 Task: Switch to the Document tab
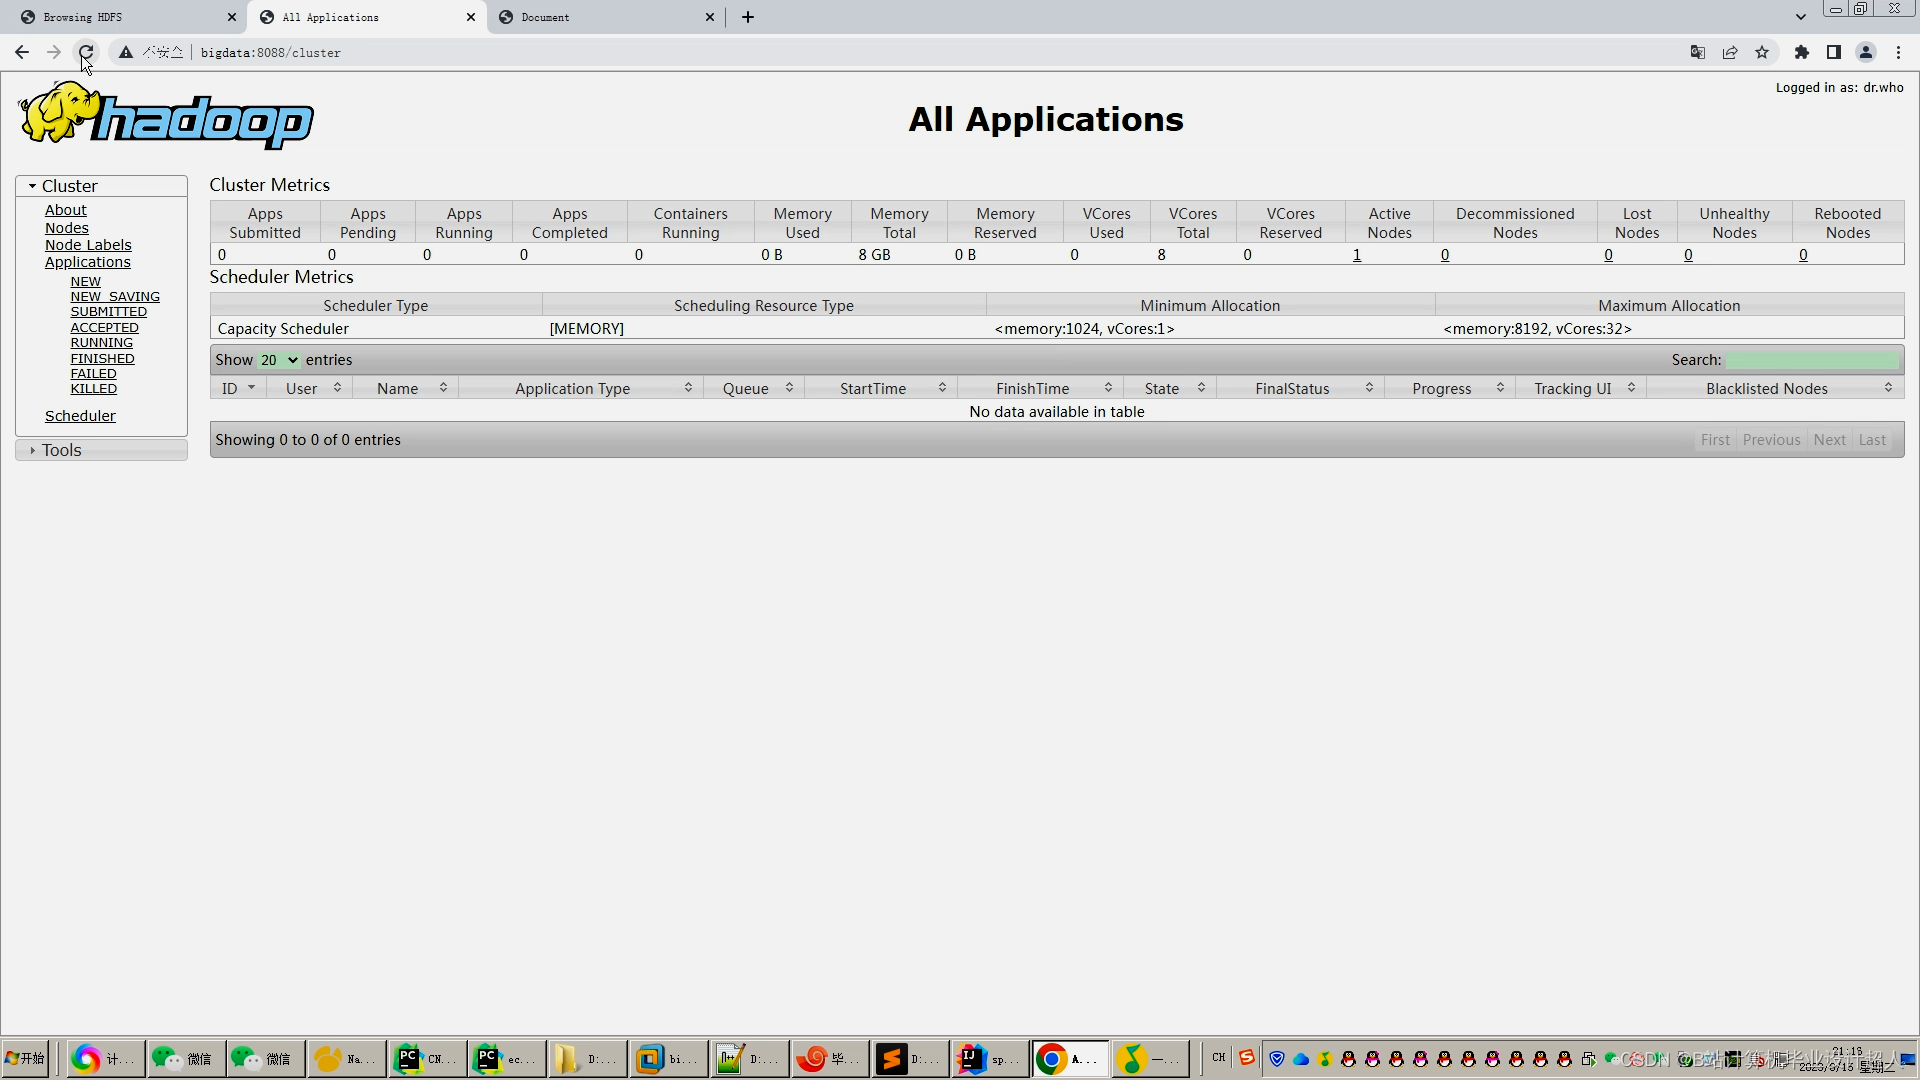coord(600,17)
